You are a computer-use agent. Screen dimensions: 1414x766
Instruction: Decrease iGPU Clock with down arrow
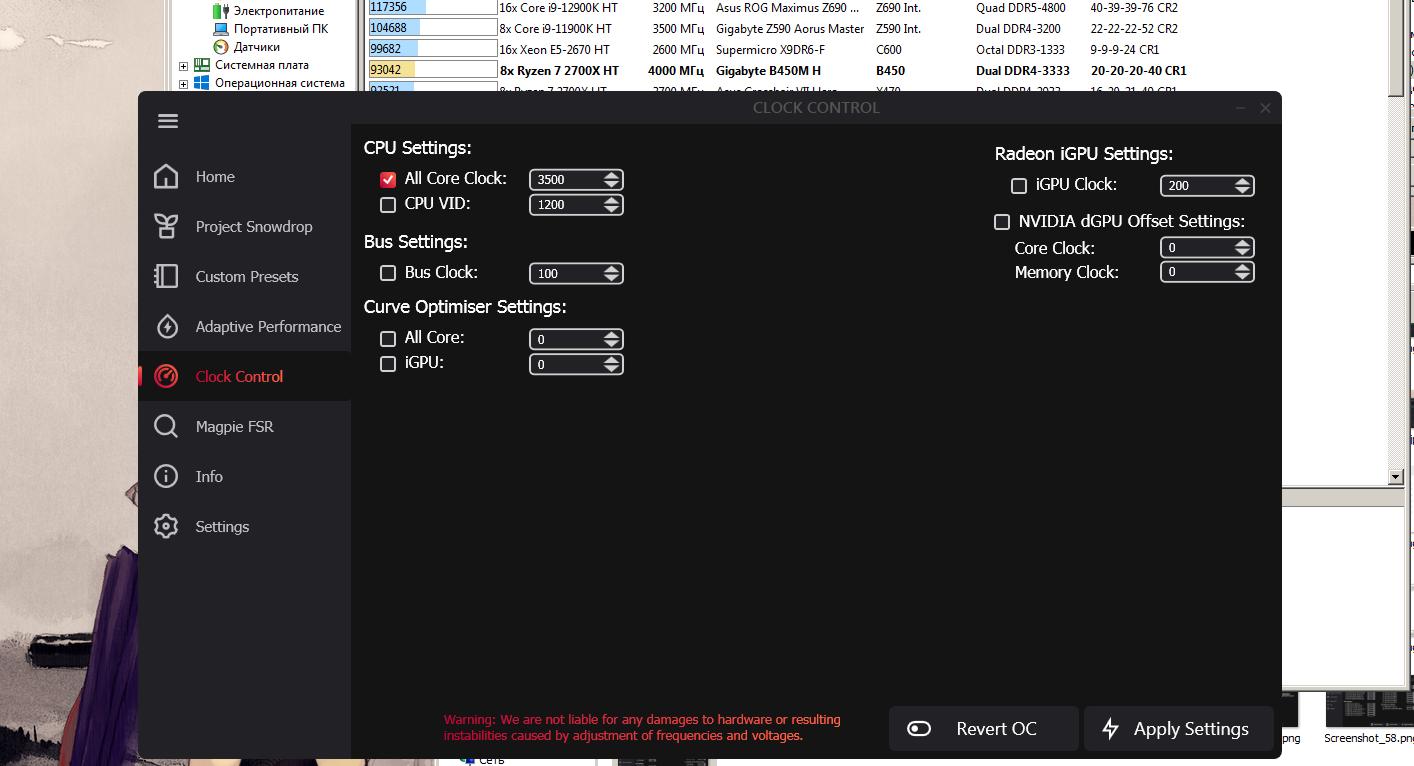point(1242,191)
